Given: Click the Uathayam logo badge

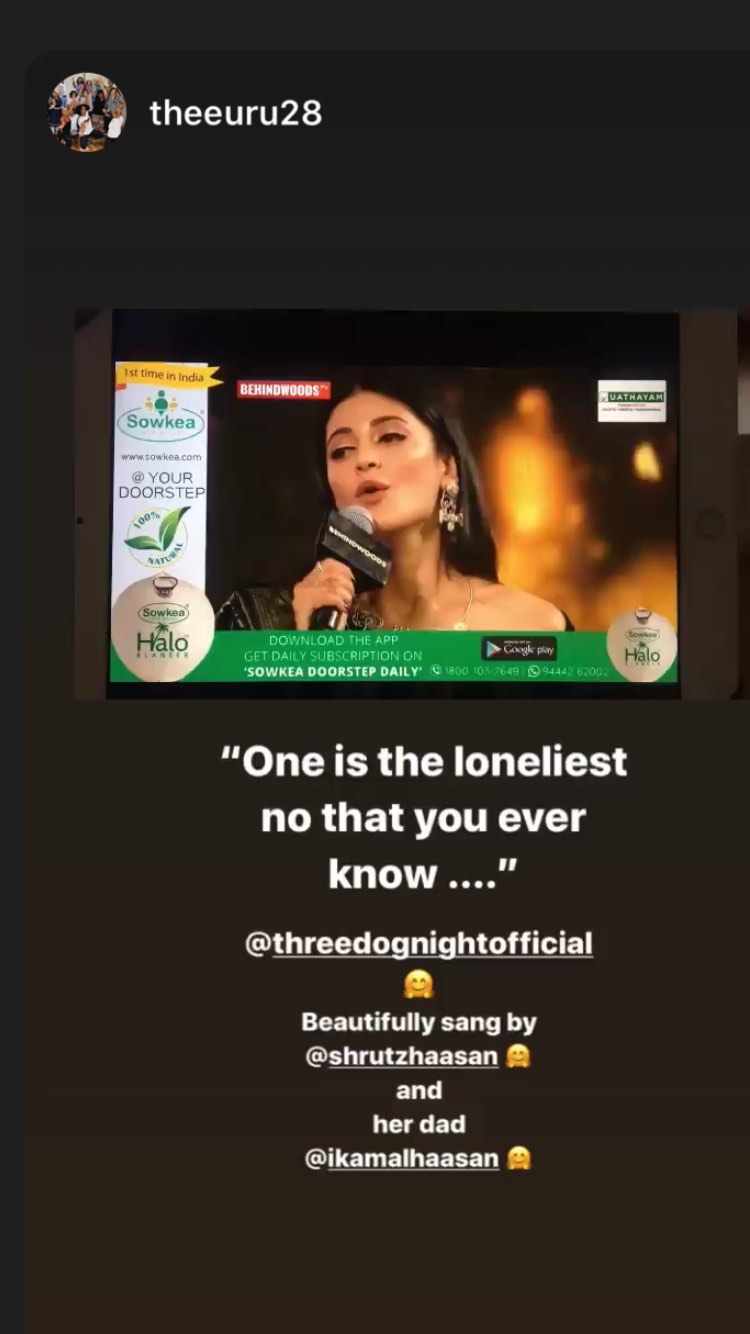Looking at the screenshot, I should point(631,401).
